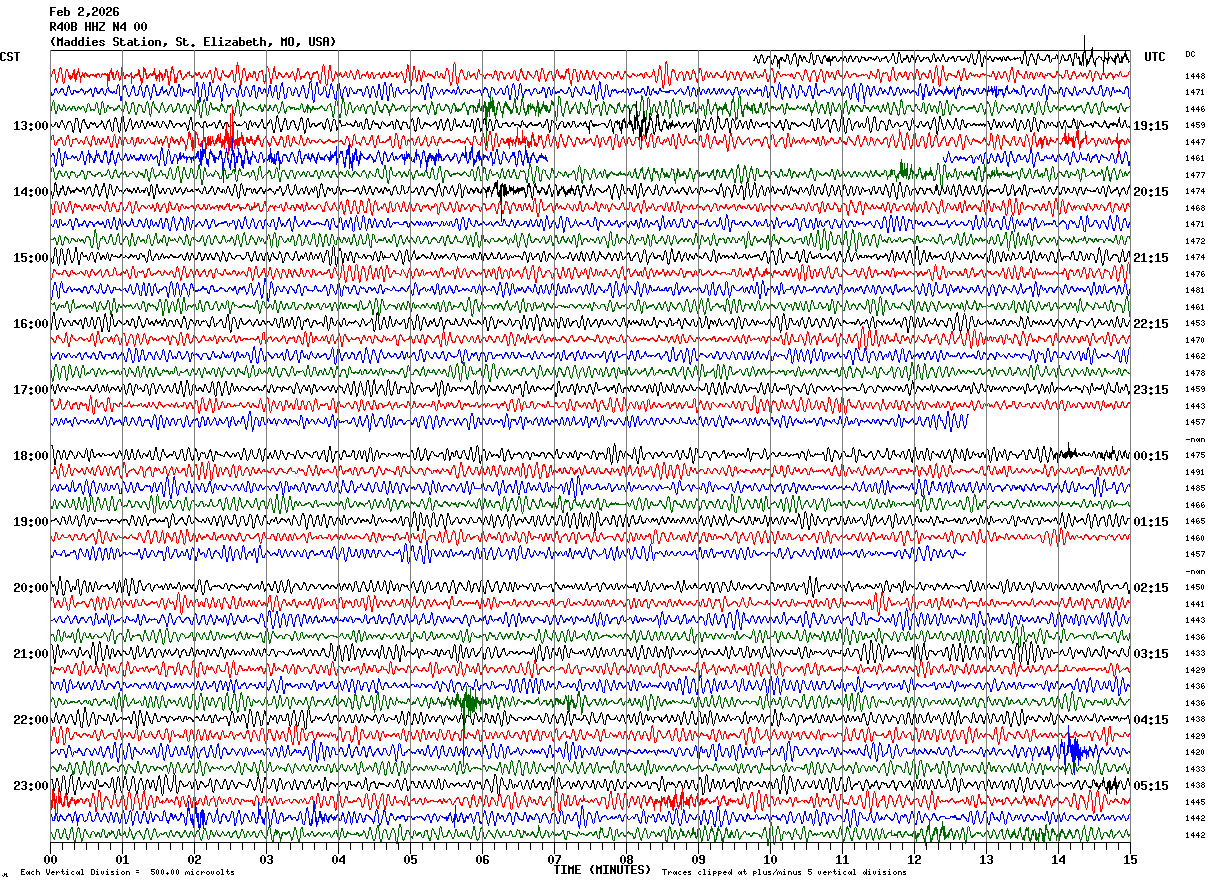Click the 21:00 CST time label
This screenshot has width=1210, height=886.
coord(31,654)
